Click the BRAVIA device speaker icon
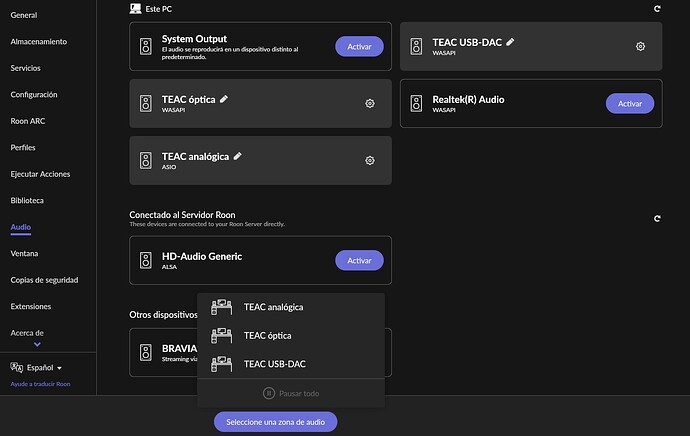The width and height of the screenshot is (690, 436). 146,352
